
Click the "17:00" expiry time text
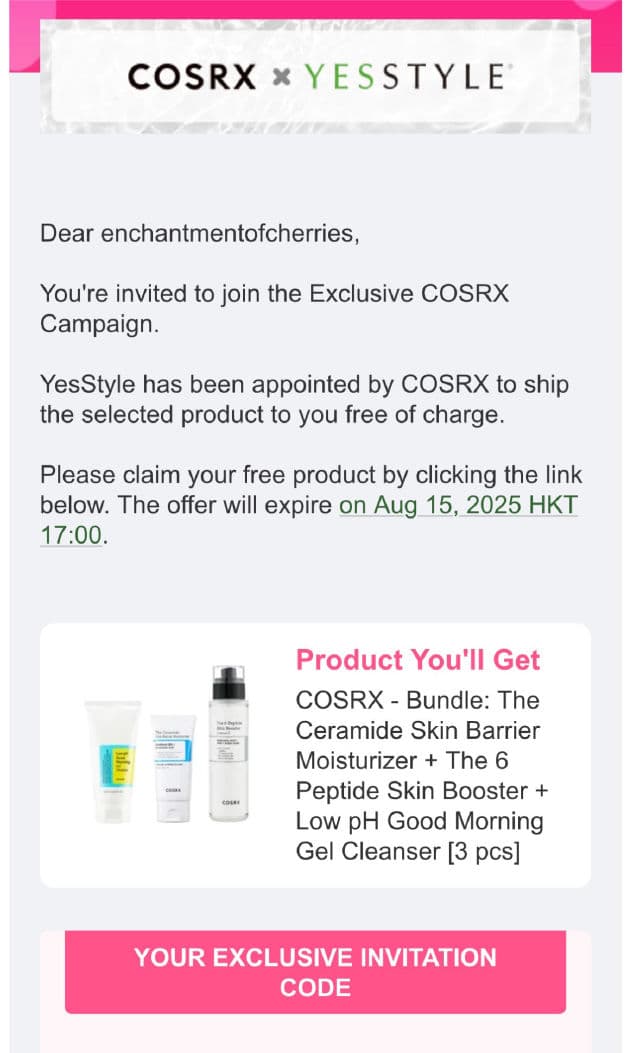point(71,535)
